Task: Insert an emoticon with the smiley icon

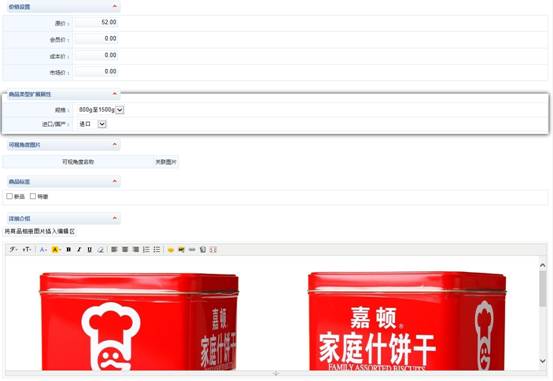Action: point(171,249)
